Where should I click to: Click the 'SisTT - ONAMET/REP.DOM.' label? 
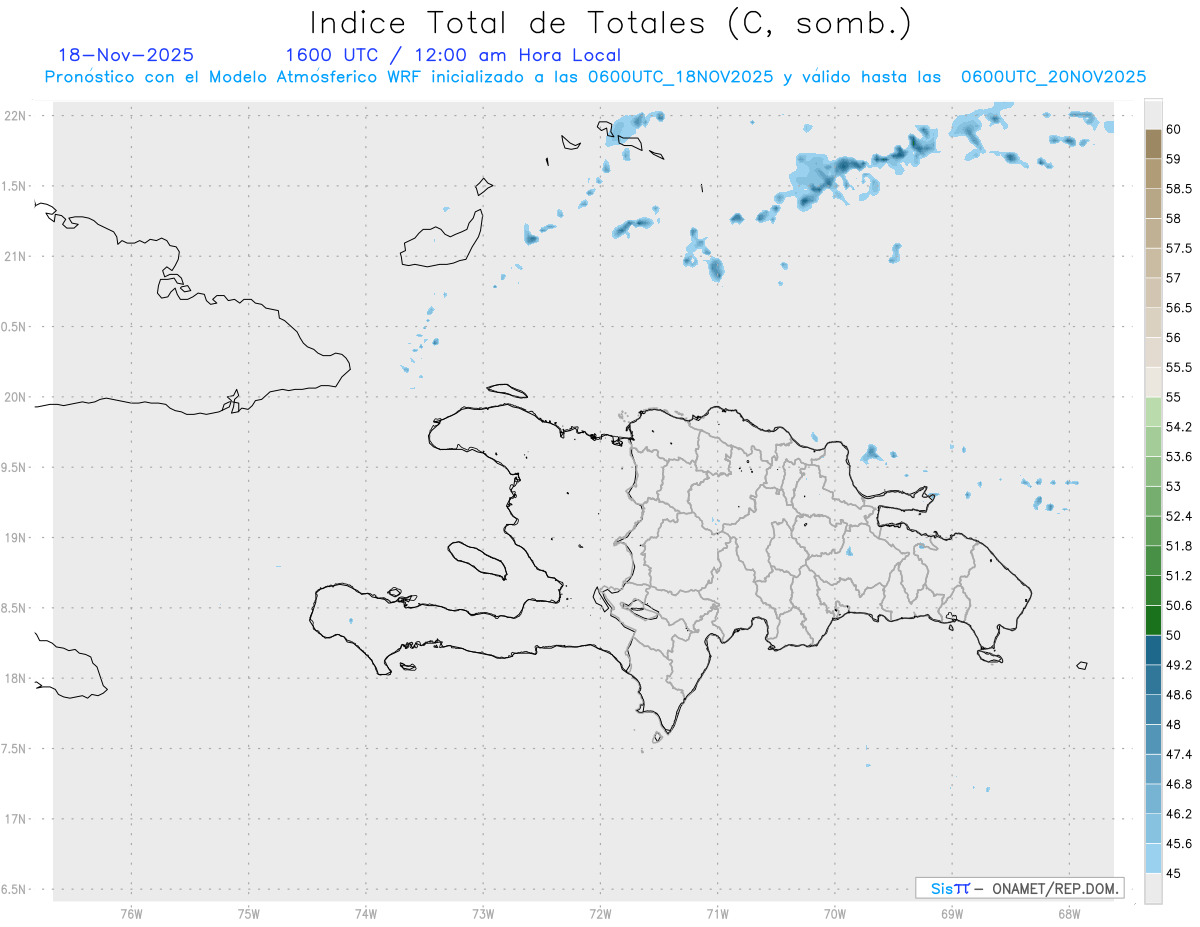pos(1019,888)
